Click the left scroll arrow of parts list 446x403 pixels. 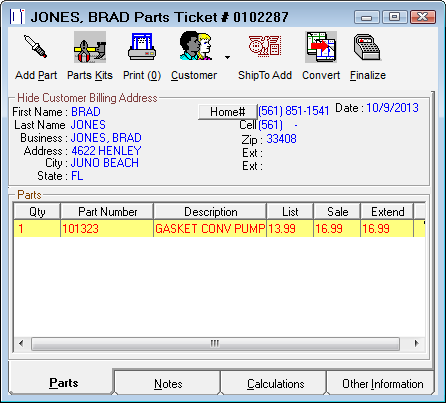click(x=21, y=343)
